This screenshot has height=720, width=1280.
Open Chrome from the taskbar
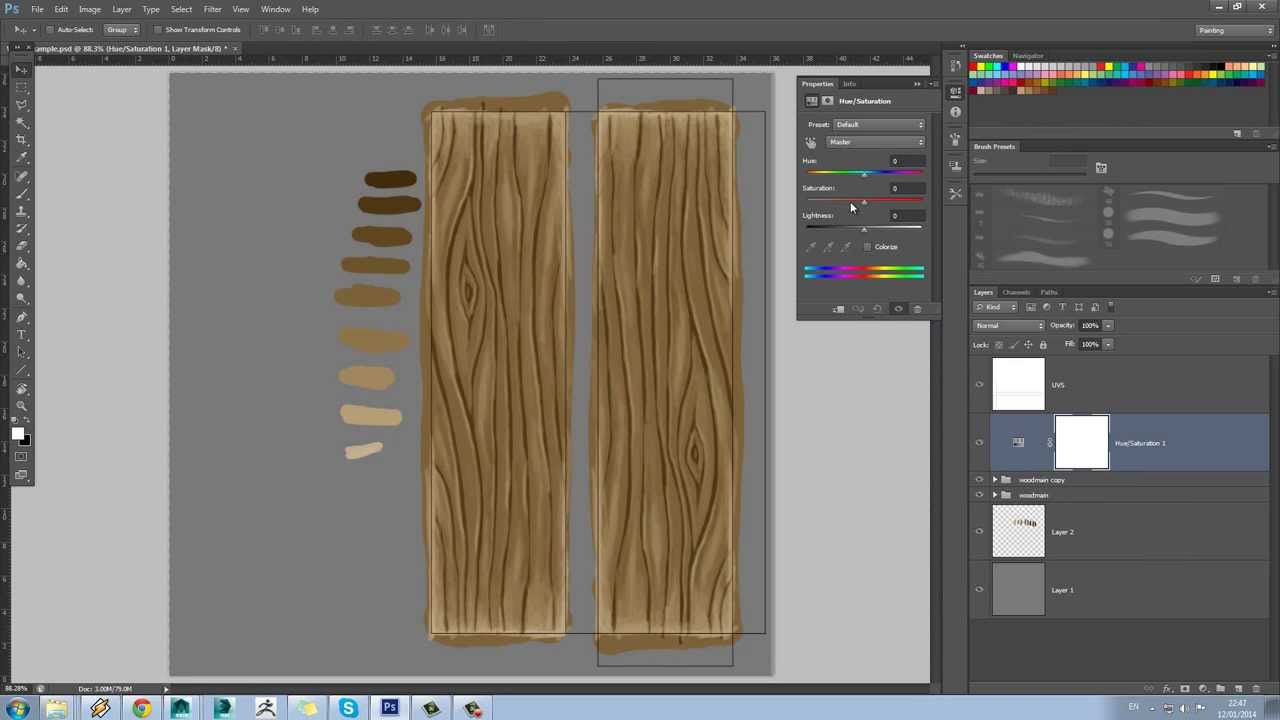coord(141,709)
